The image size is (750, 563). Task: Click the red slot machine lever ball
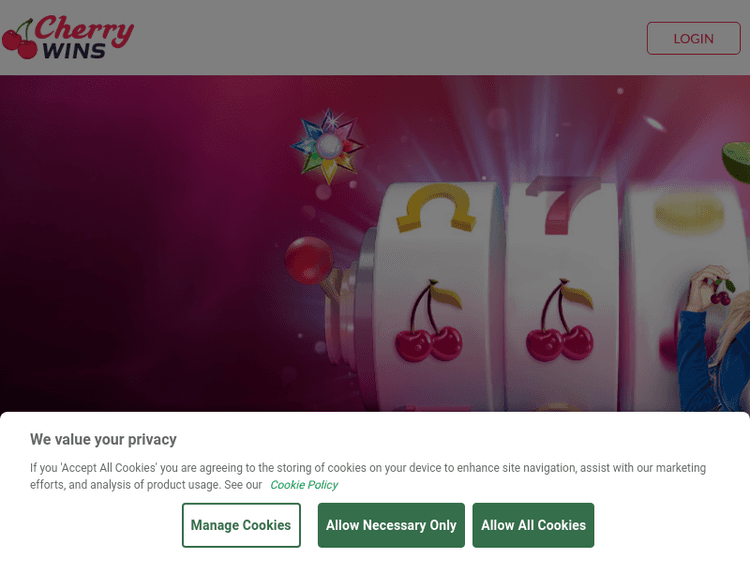309,261
